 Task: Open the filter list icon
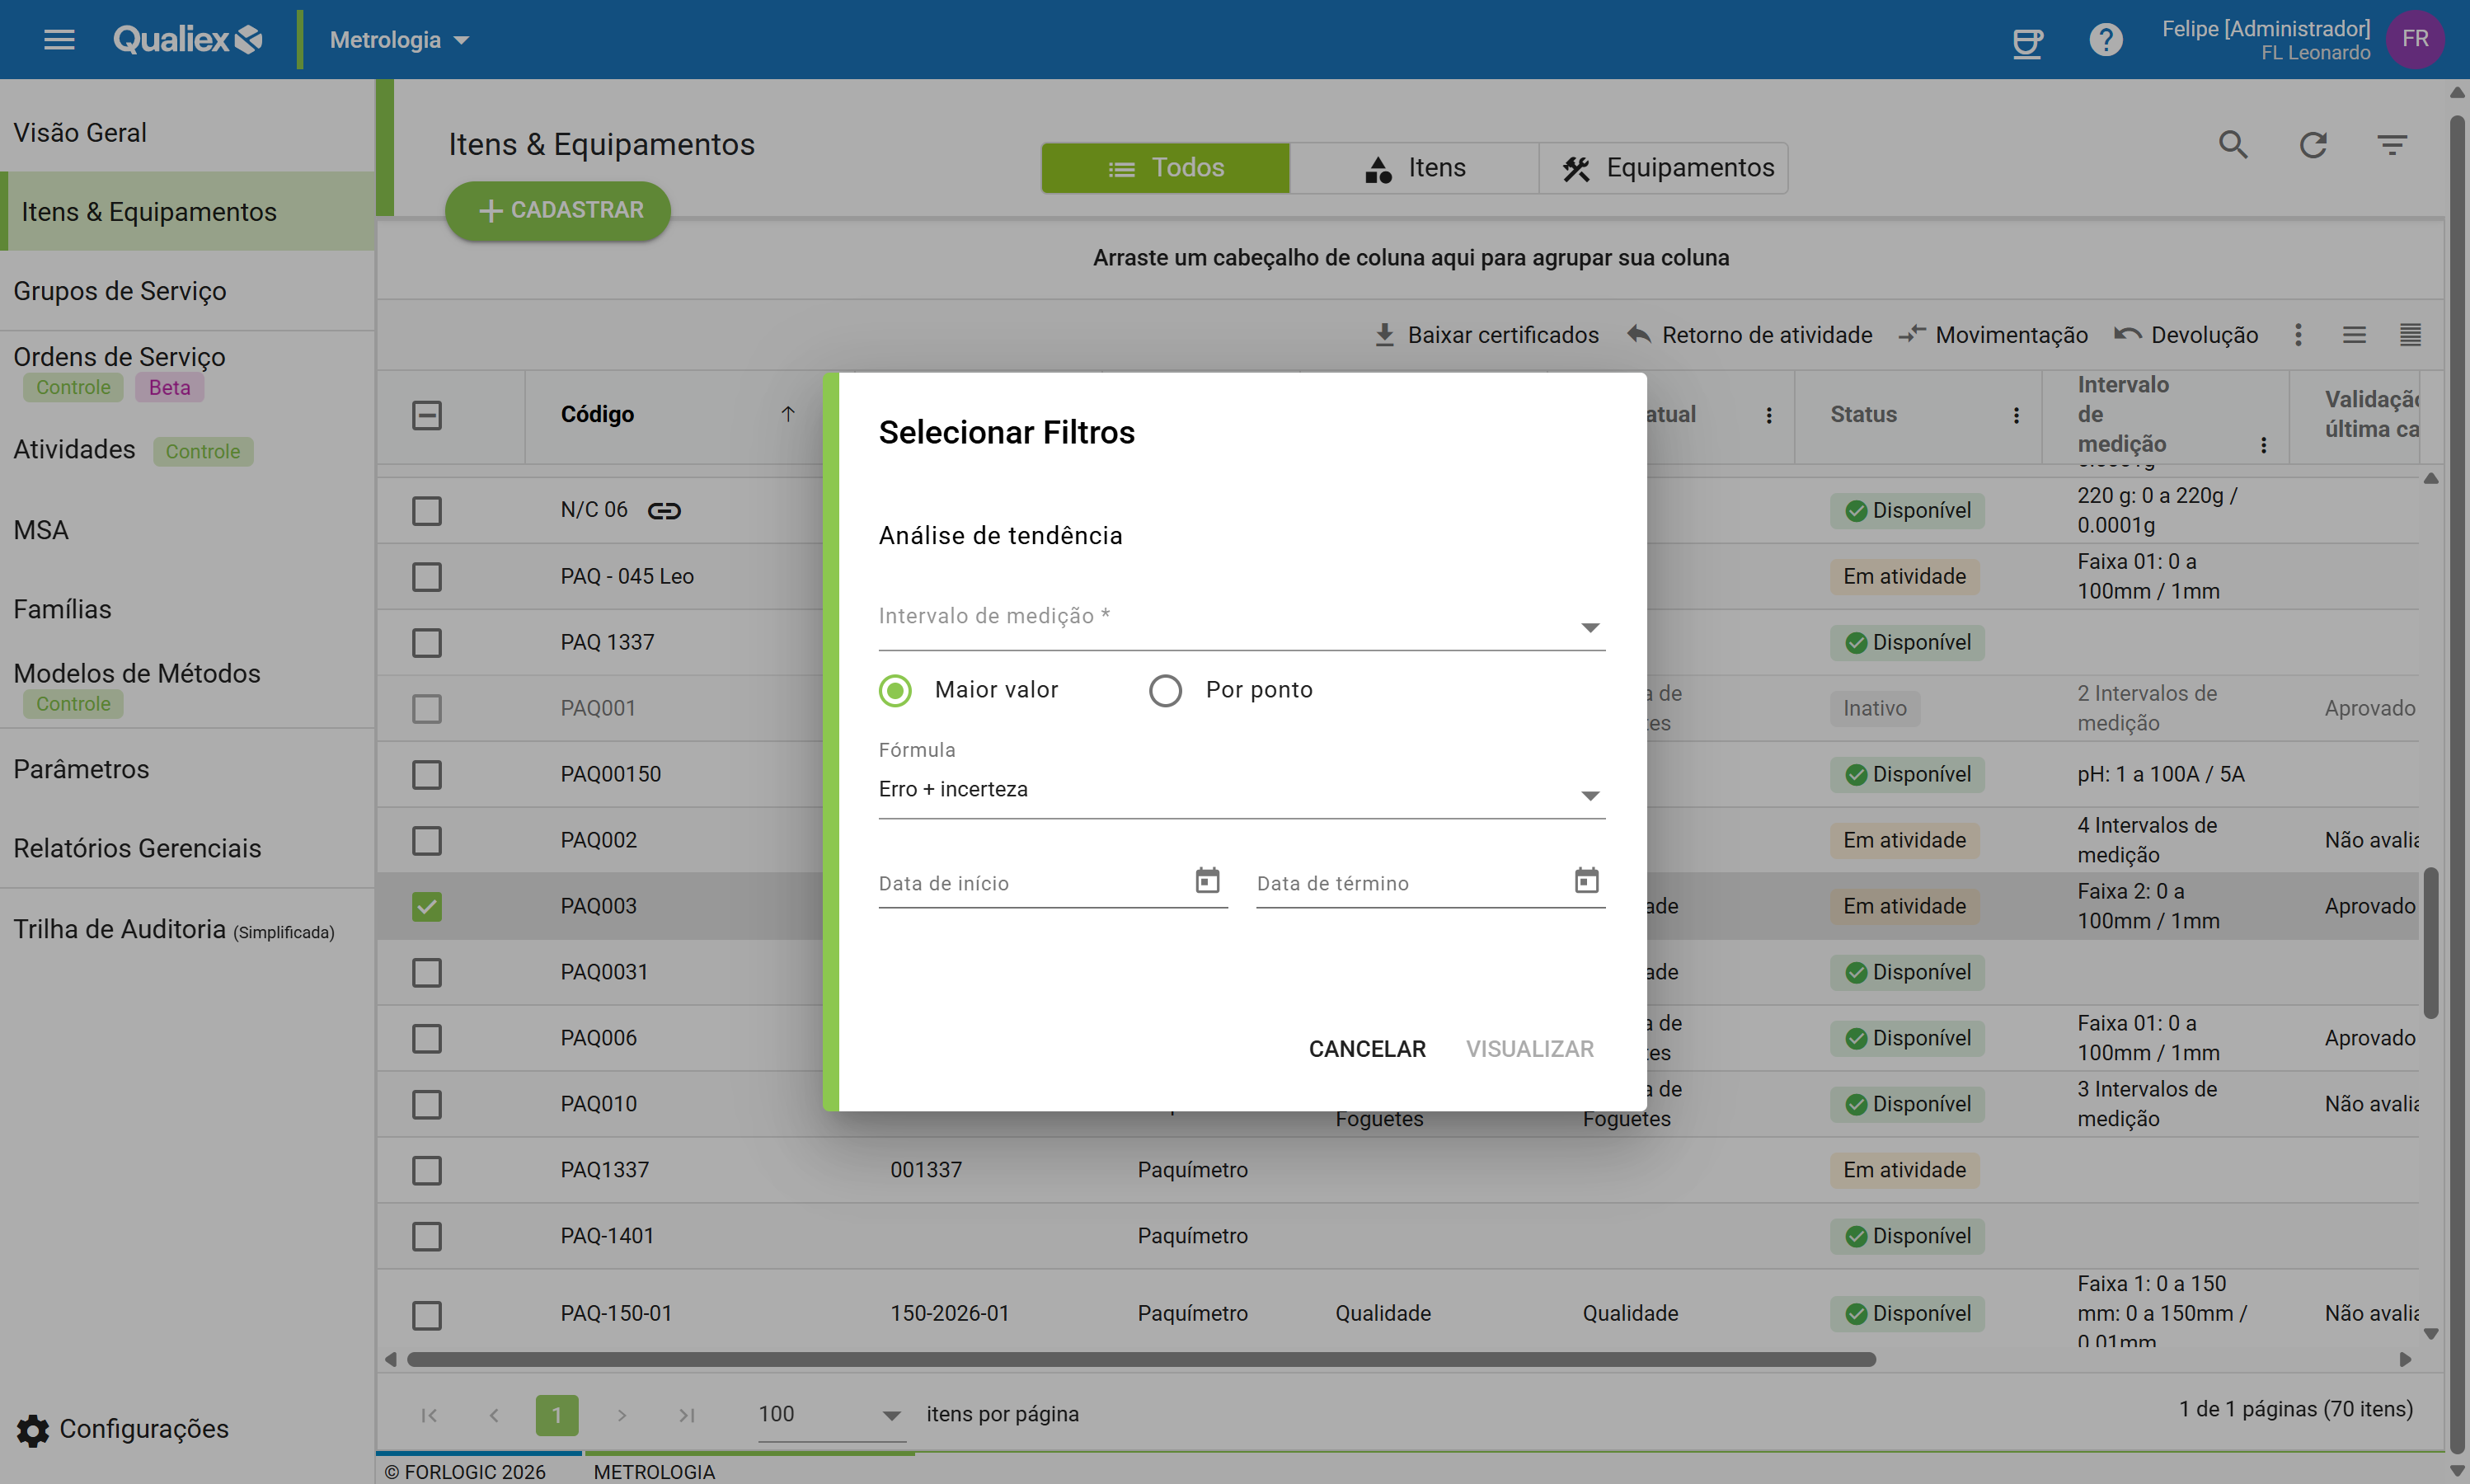click(x=2391, y=145)
